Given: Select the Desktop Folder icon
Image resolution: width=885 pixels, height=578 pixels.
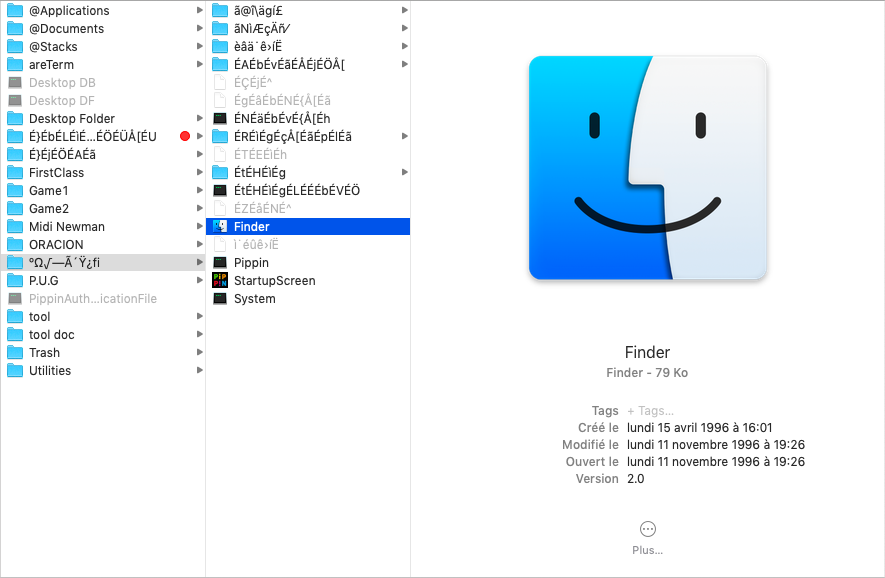Looking at the screenshot, I should pos(15,119).
